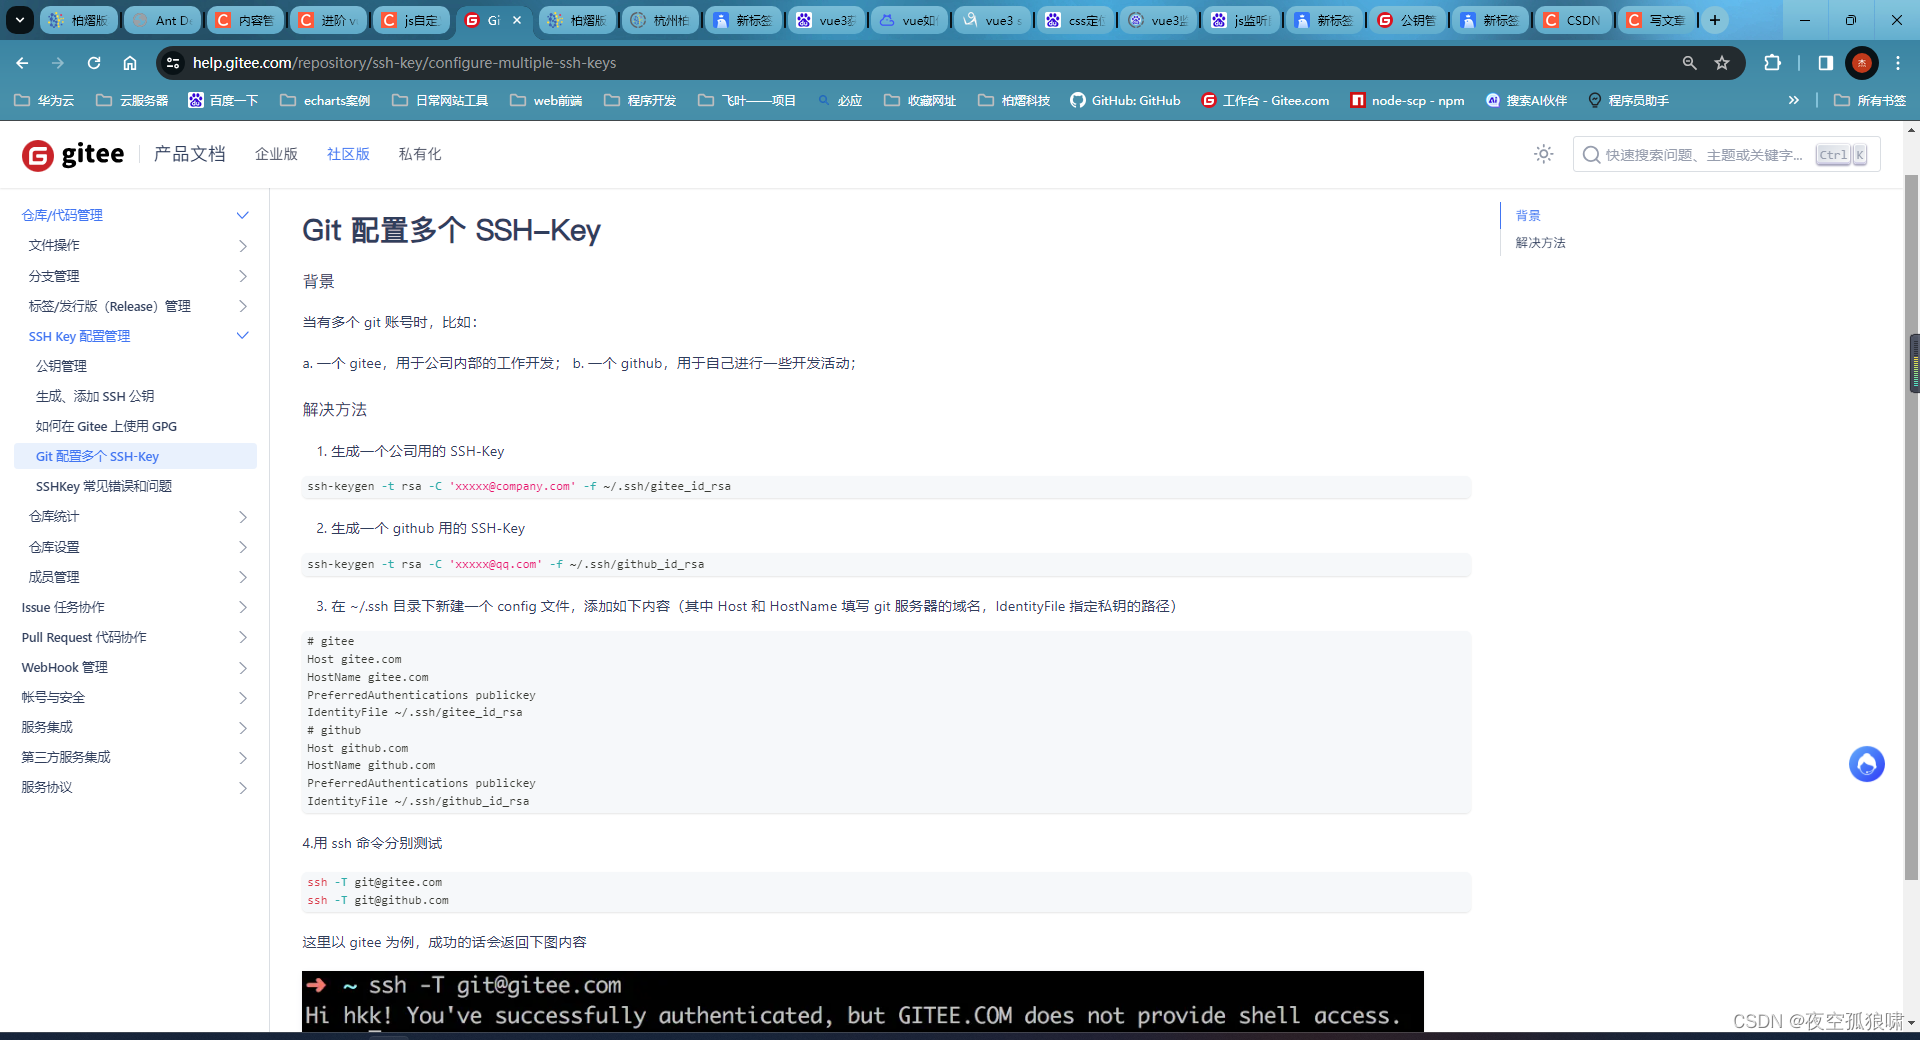Open 搜索AI伙伴 bookmark
Screen dimensions: 1920x1040
coord(1526,100)
